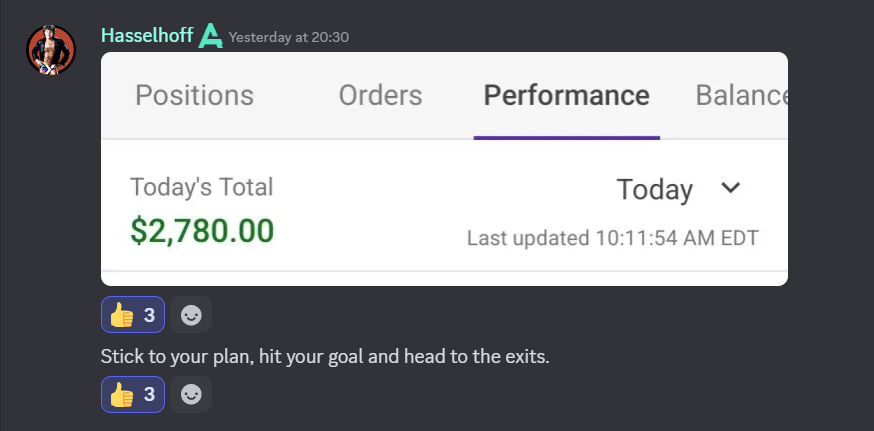Image resolution: width=874 pixels, height=431 pixels.
Task: Click the reaction count 3 under image
Action: point(149,315)
